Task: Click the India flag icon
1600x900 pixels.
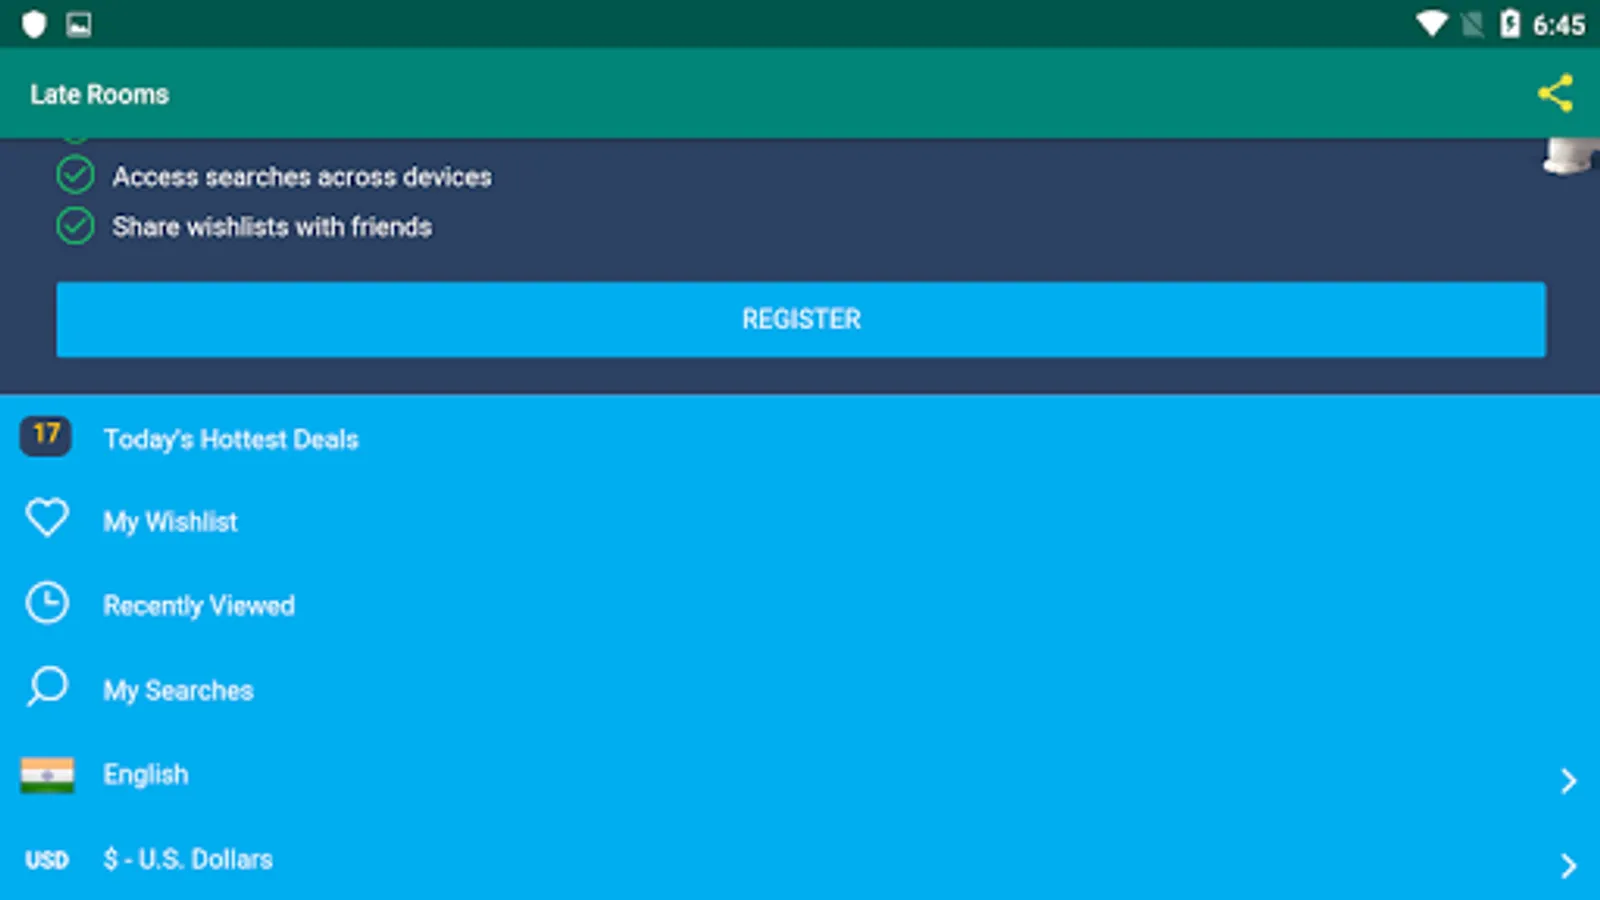Action: click(x=47, y=775)
